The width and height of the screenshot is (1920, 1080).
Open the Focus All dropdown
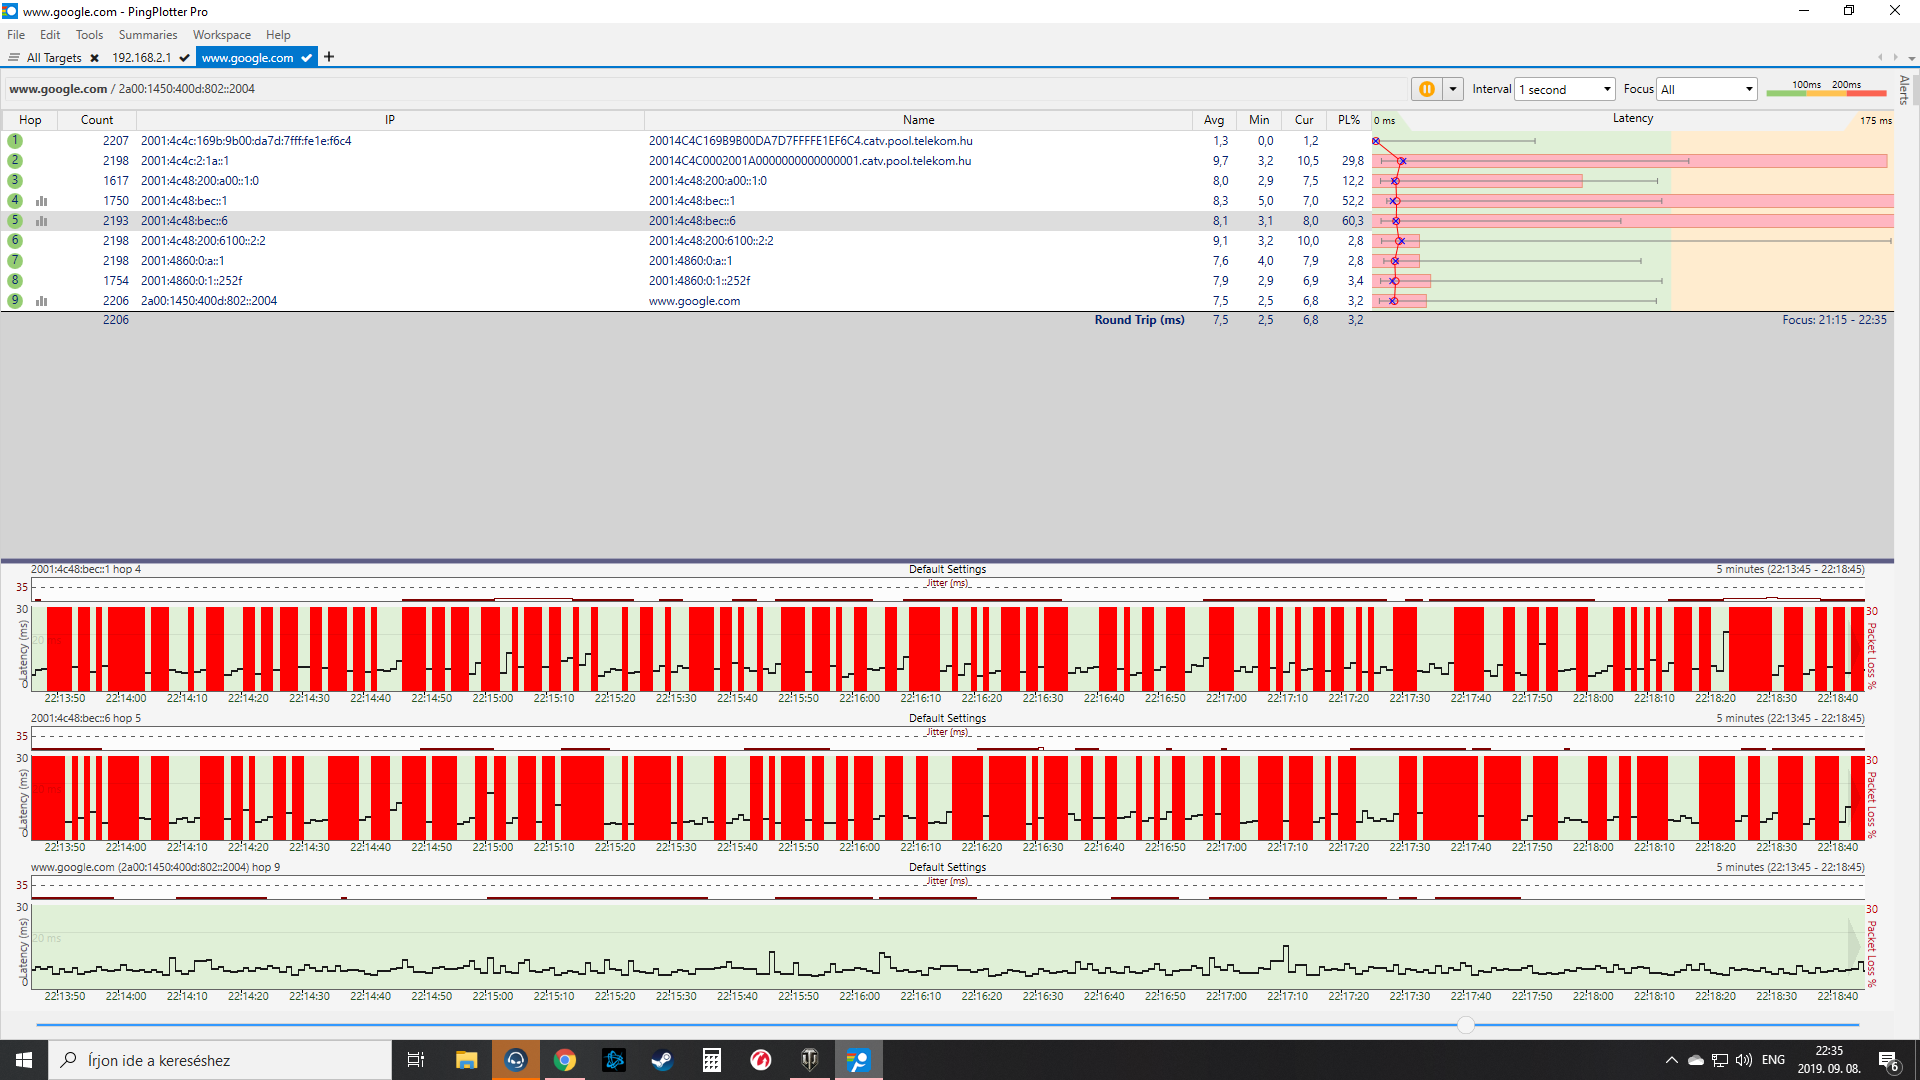[1707, 89]
